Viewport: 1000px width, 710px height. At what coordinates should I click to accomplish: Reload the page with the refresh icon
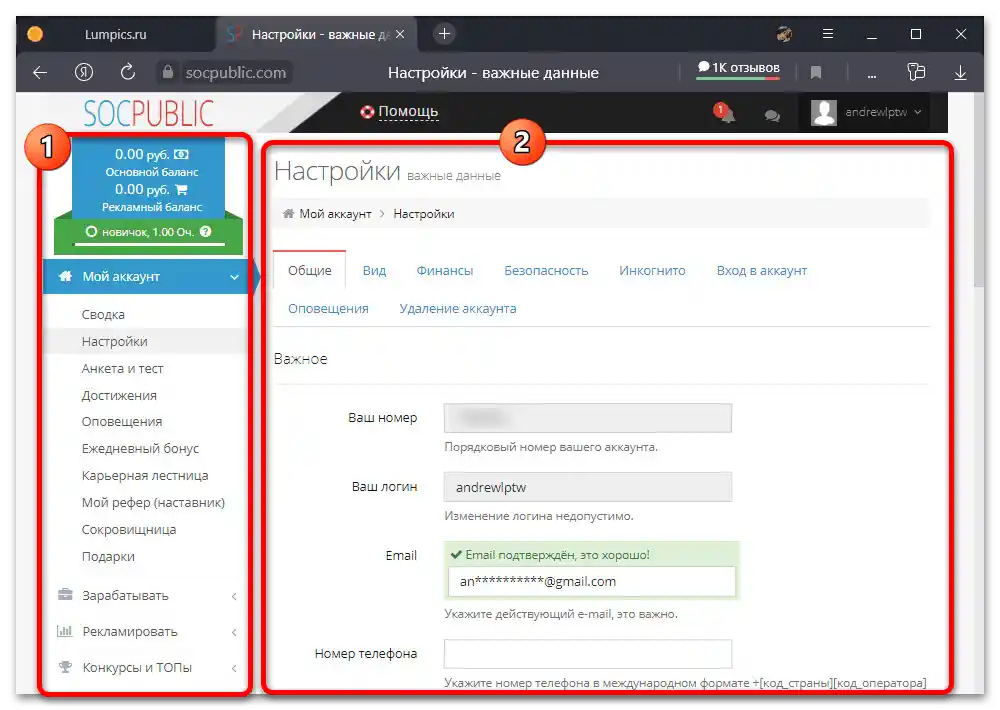(128, 72)
